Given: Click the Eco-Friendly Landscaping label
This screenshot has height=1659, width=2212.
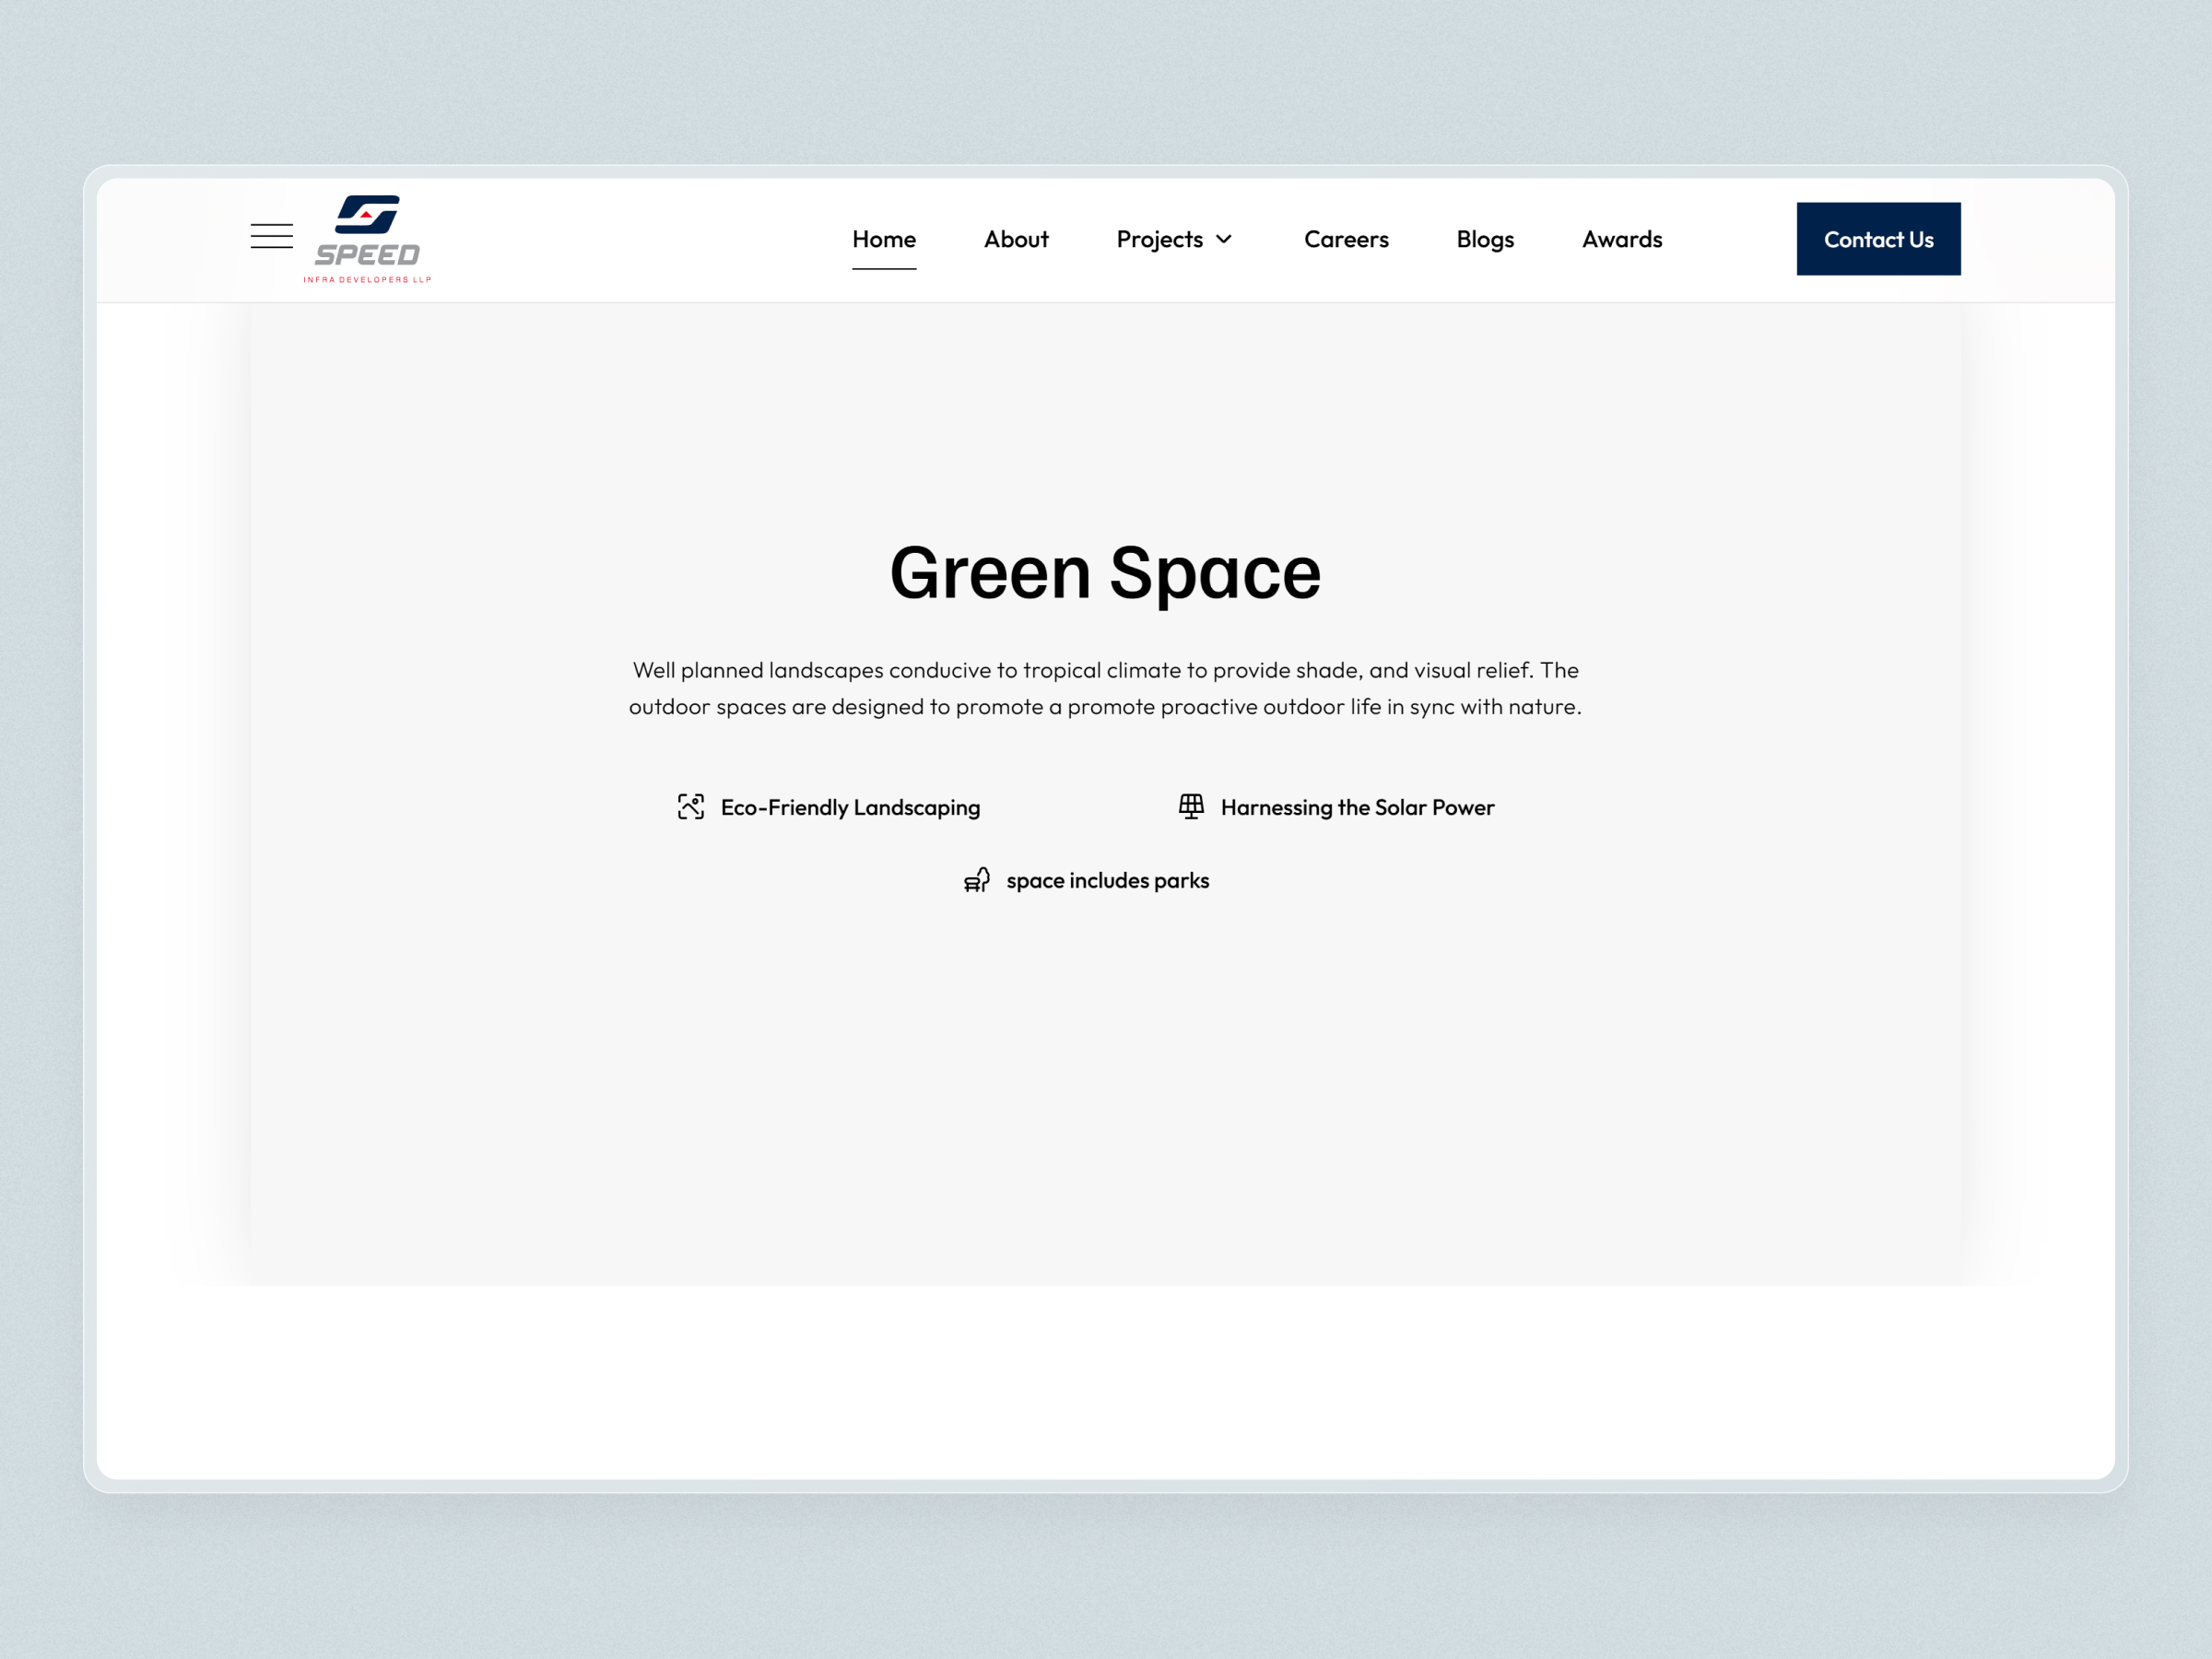Looking at the screenshot, I should tap(850, 806).
